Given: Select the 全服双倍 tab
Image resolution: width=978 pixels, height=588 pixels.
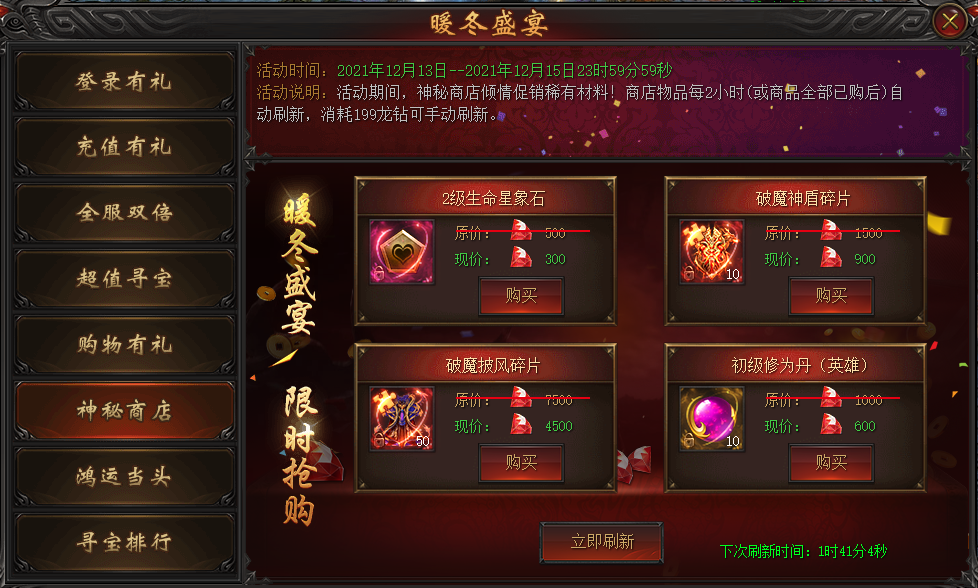Looking at the screenshot, I should pyautogui.click(x=124, y=213).
